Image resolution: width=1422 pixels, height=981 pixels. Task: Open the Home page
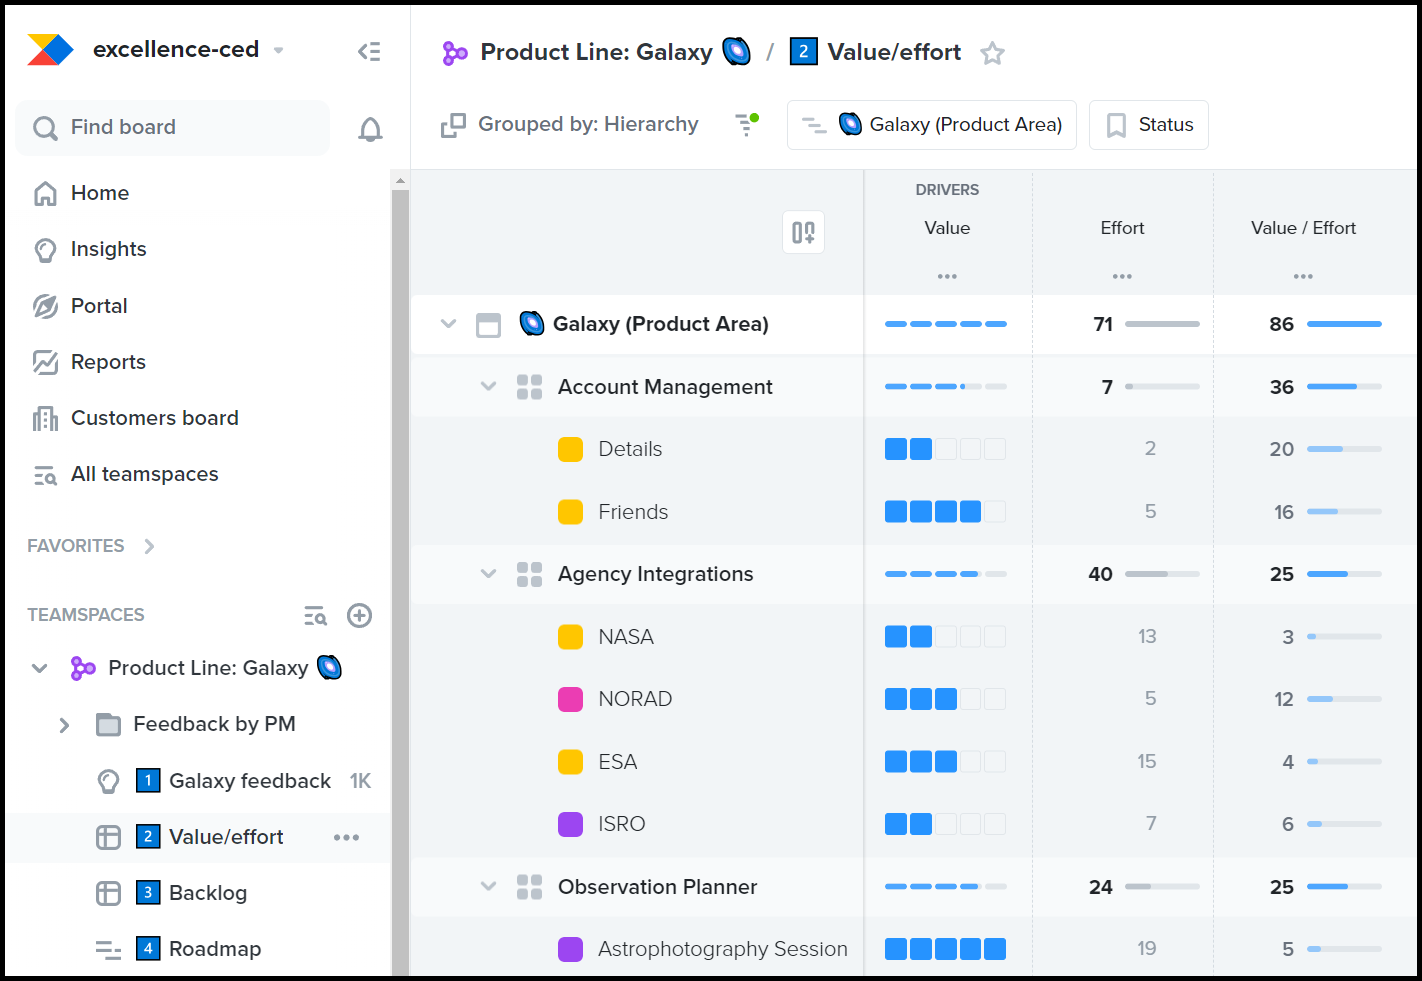click(x=99, y=192)
